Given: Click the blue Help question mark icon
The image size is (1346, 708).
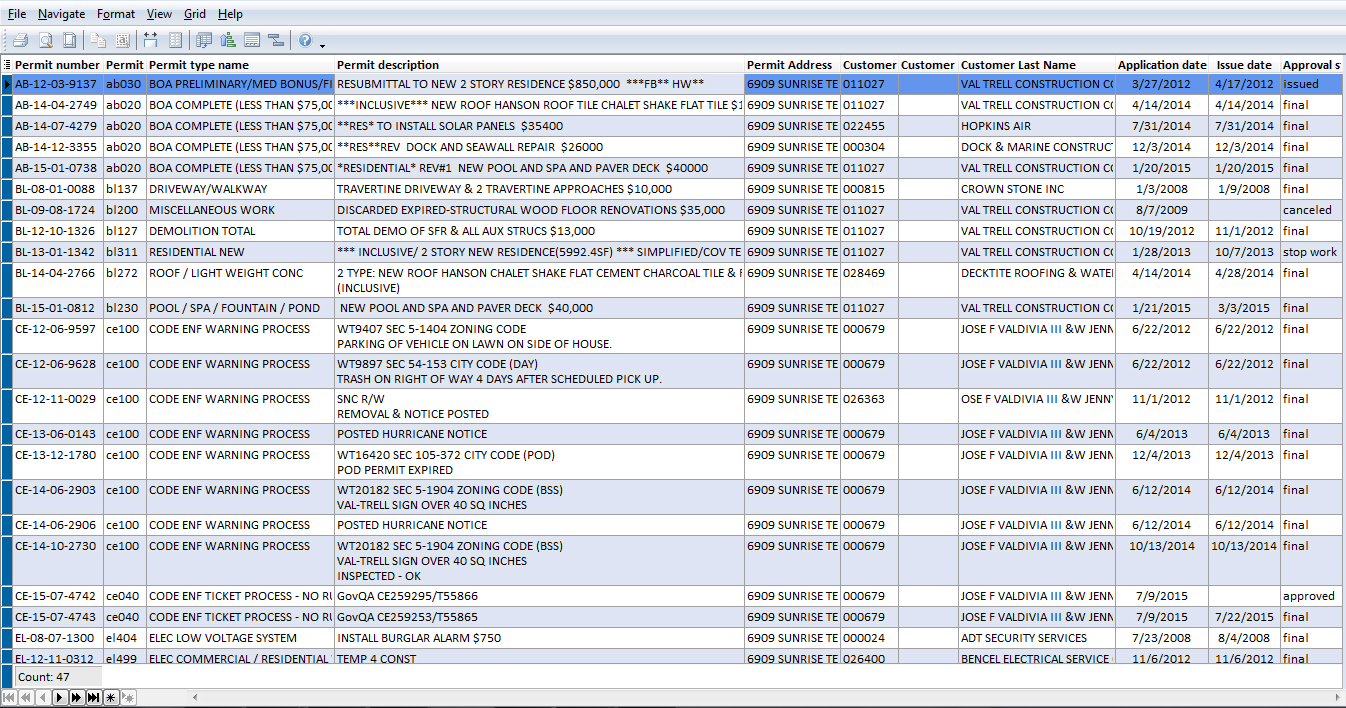Looking at the screenshot, I should (305, 40).
